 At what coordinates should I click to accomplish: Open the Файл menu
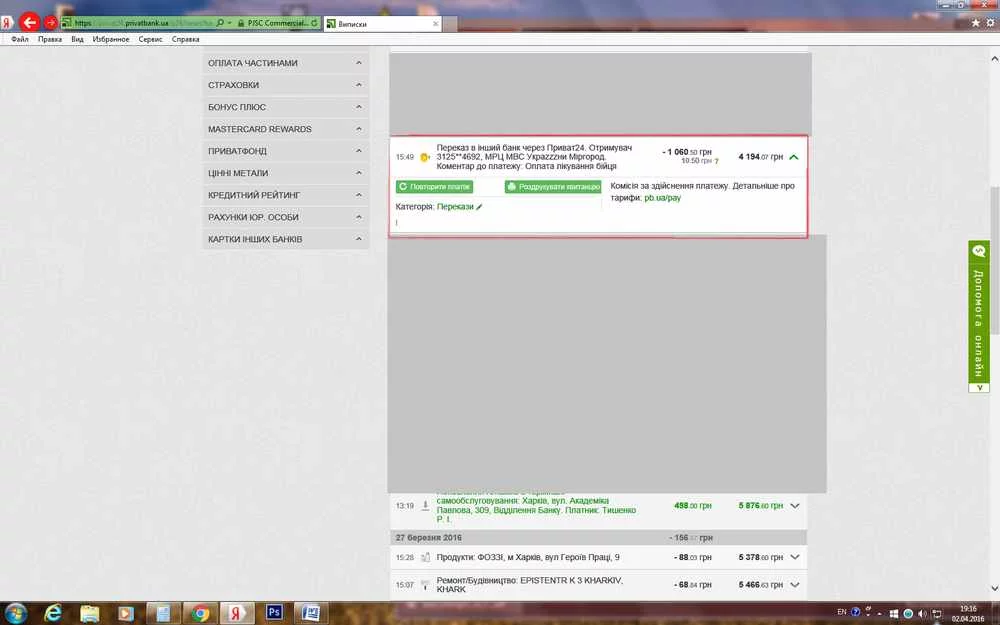[20, 40]
